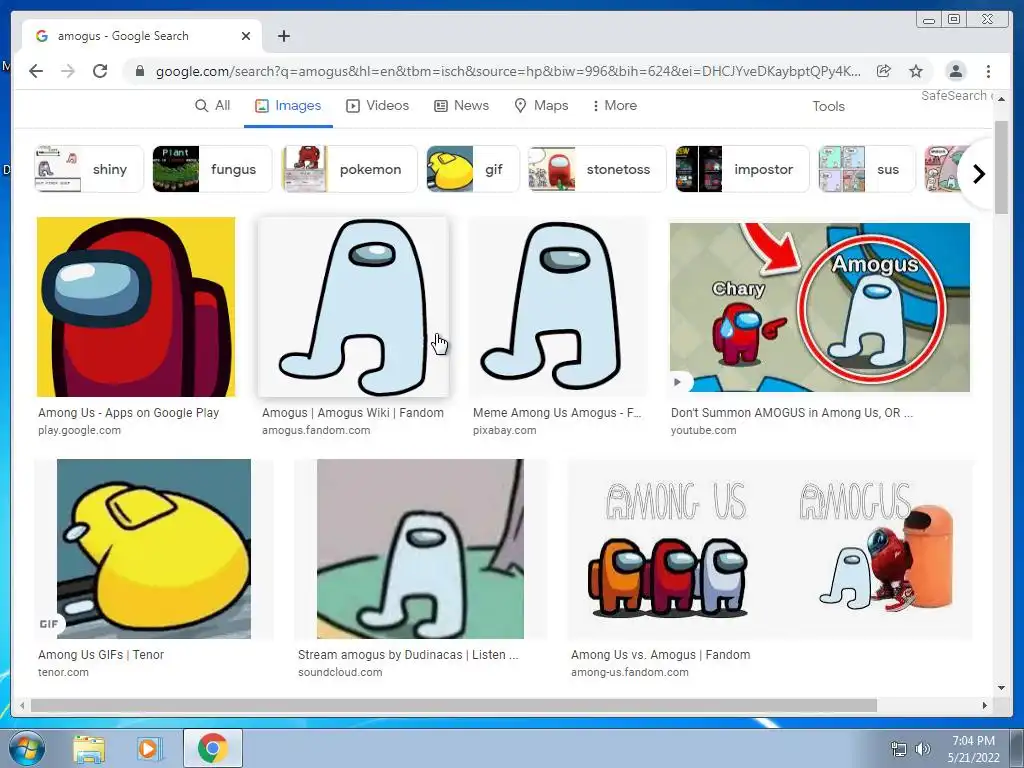
Task: Click the 'Stream amogus by Dudinacas' link
Action: click(408, 654)
